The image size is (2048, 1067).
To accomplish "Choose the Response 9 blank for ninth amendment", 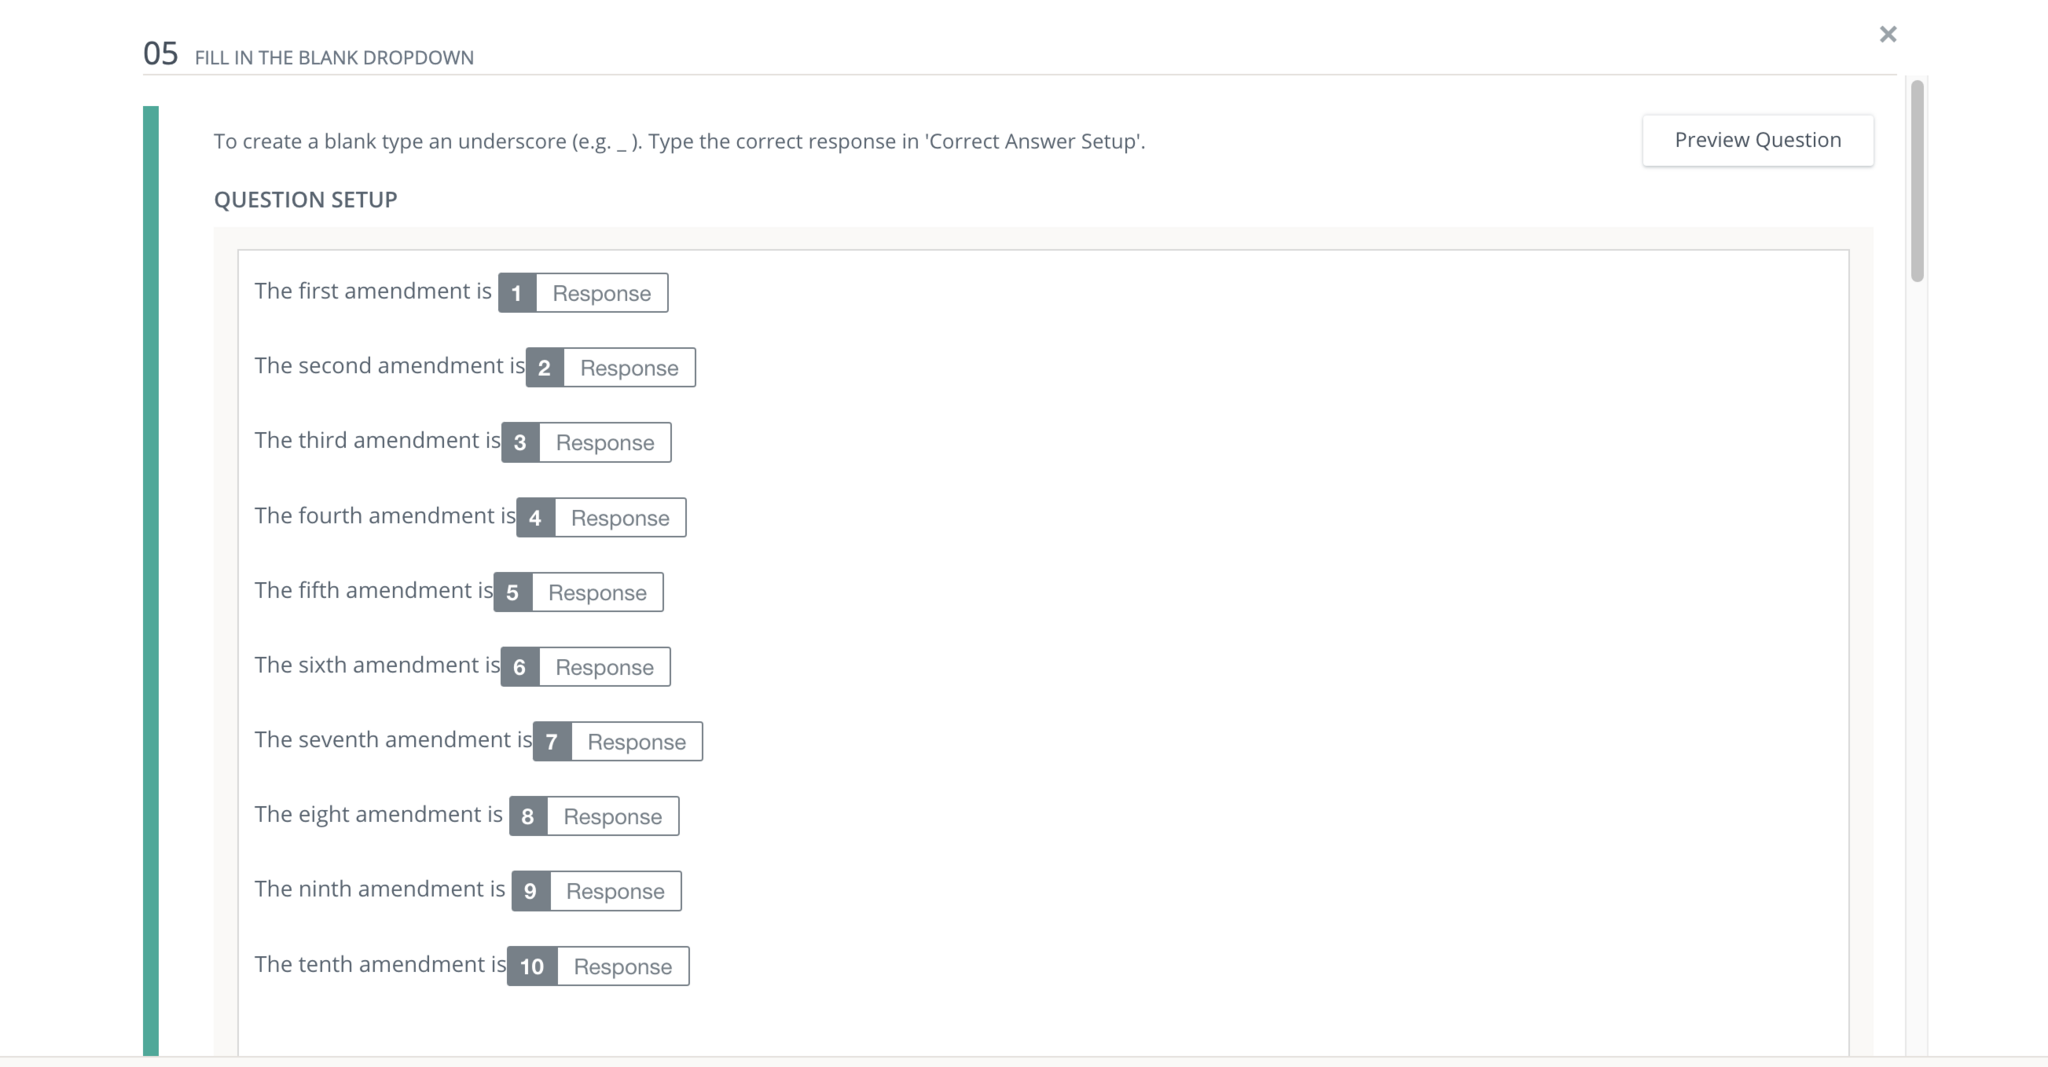I will [614, 891].
